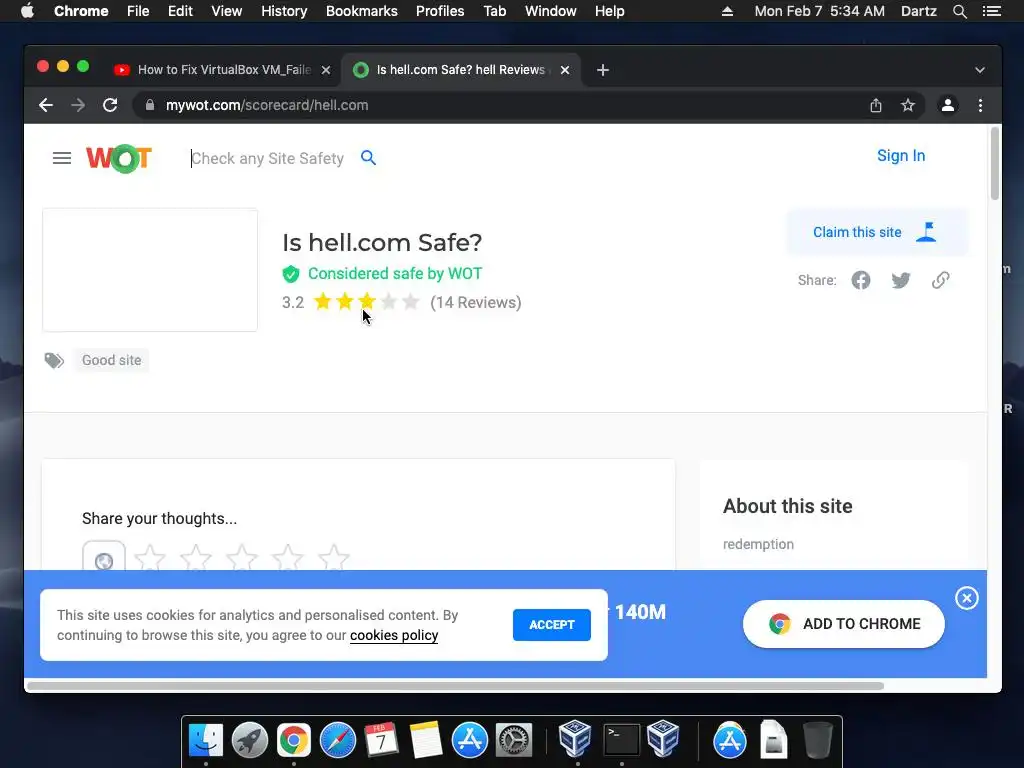
Task: Click the Good site tag
Action: click(x=112, y=360)
